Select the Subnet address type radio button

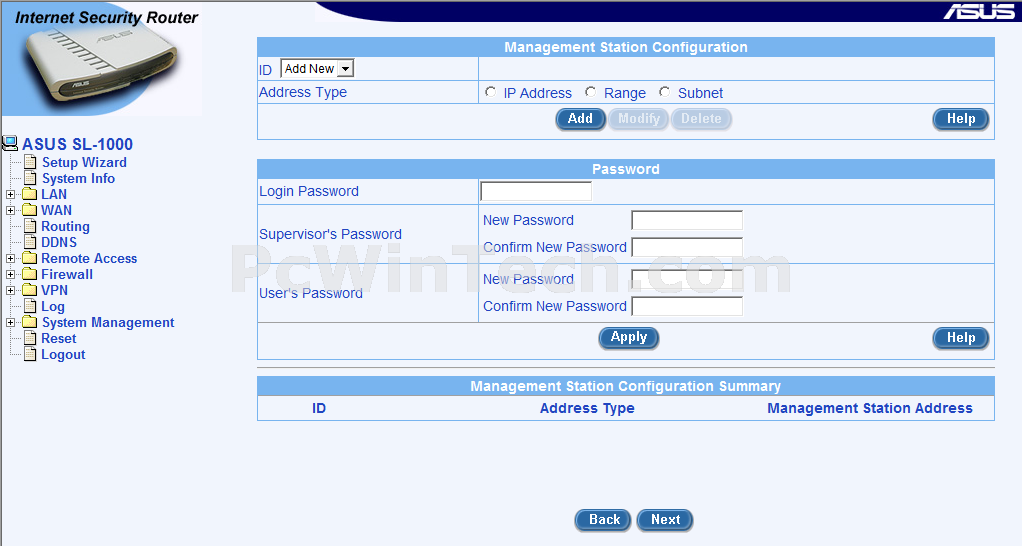tap(664, 92)
